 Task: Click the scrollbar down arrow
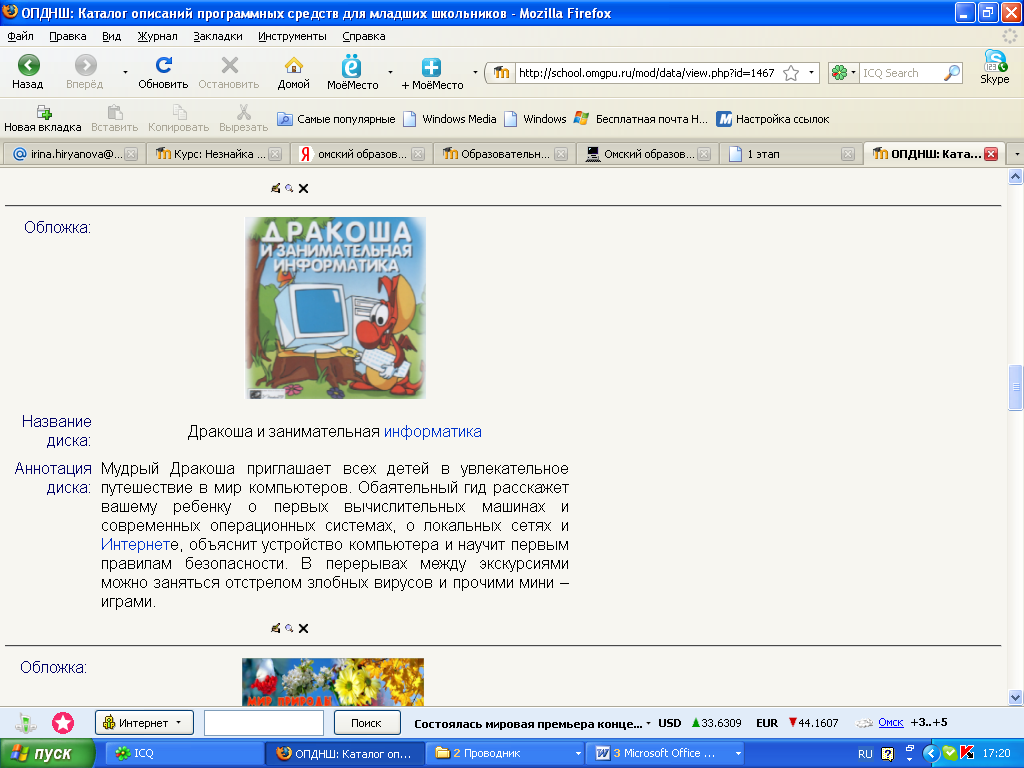coord(1016,697)
